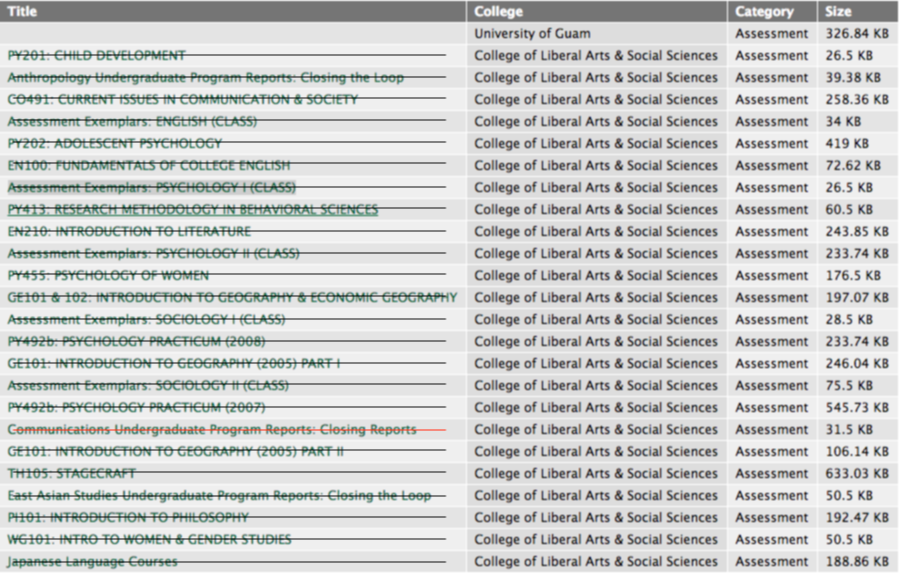This screenshot has width=900, height=573.
Task: Open the PY202: ADOLESCENT PSYCHOLOGY link
Action: click(115, 144)
